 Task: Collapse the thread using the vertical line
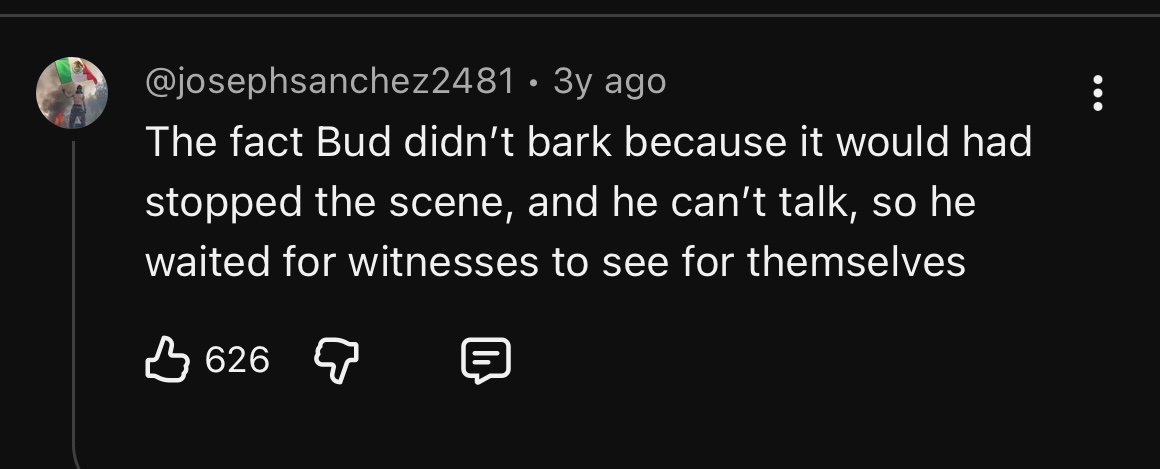pyautogui.click(x=75, y=300)
